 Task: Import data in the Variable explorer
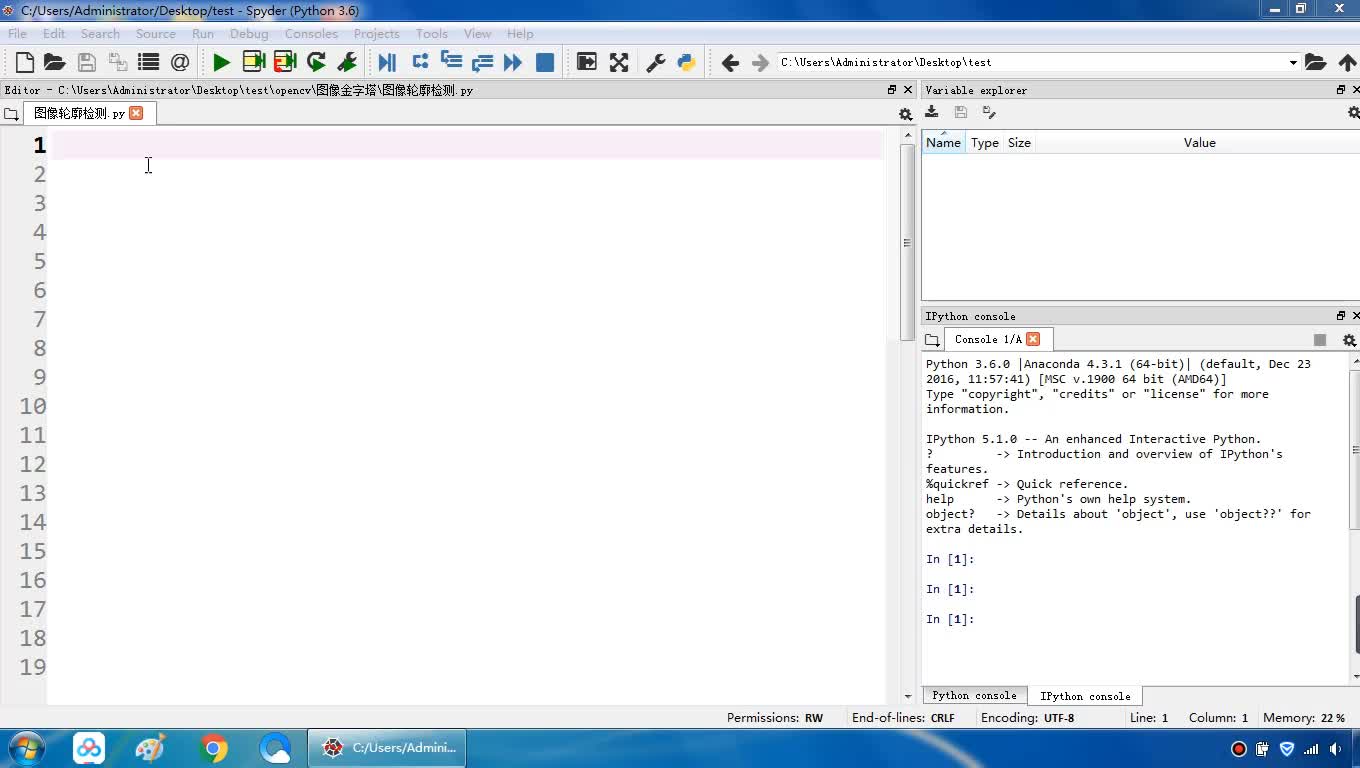coord(932,113)
